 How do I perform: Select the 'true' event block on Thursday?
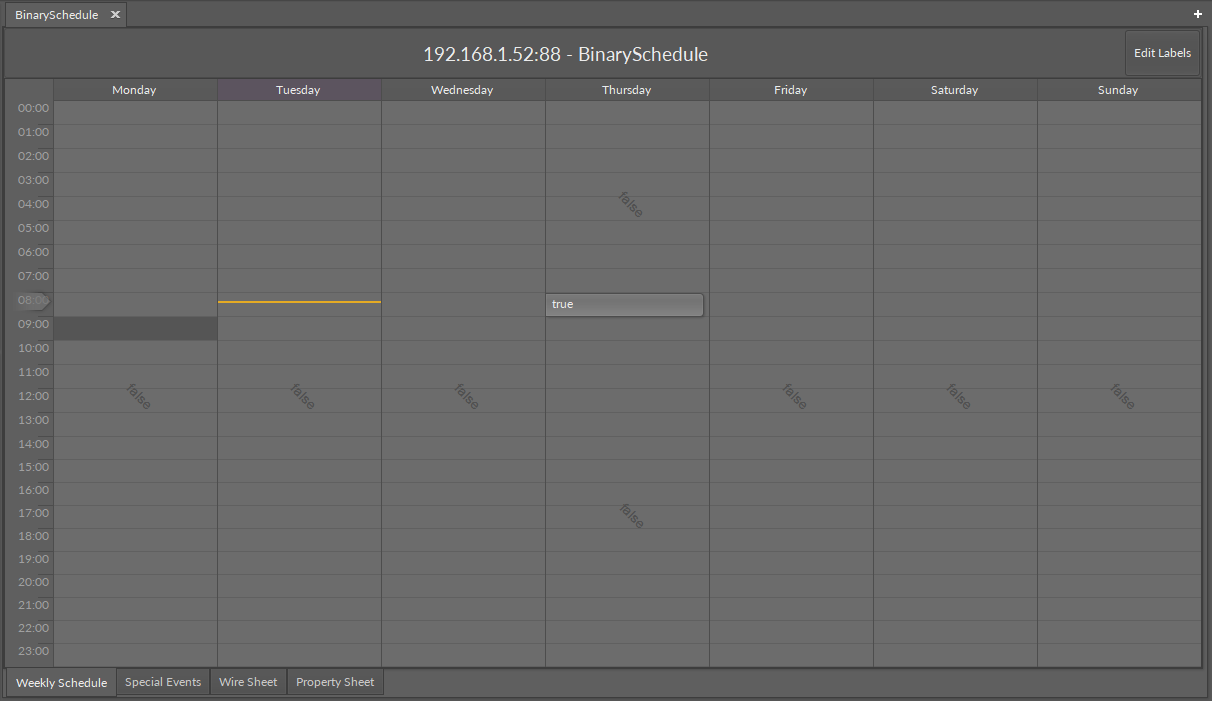point(624,304)
